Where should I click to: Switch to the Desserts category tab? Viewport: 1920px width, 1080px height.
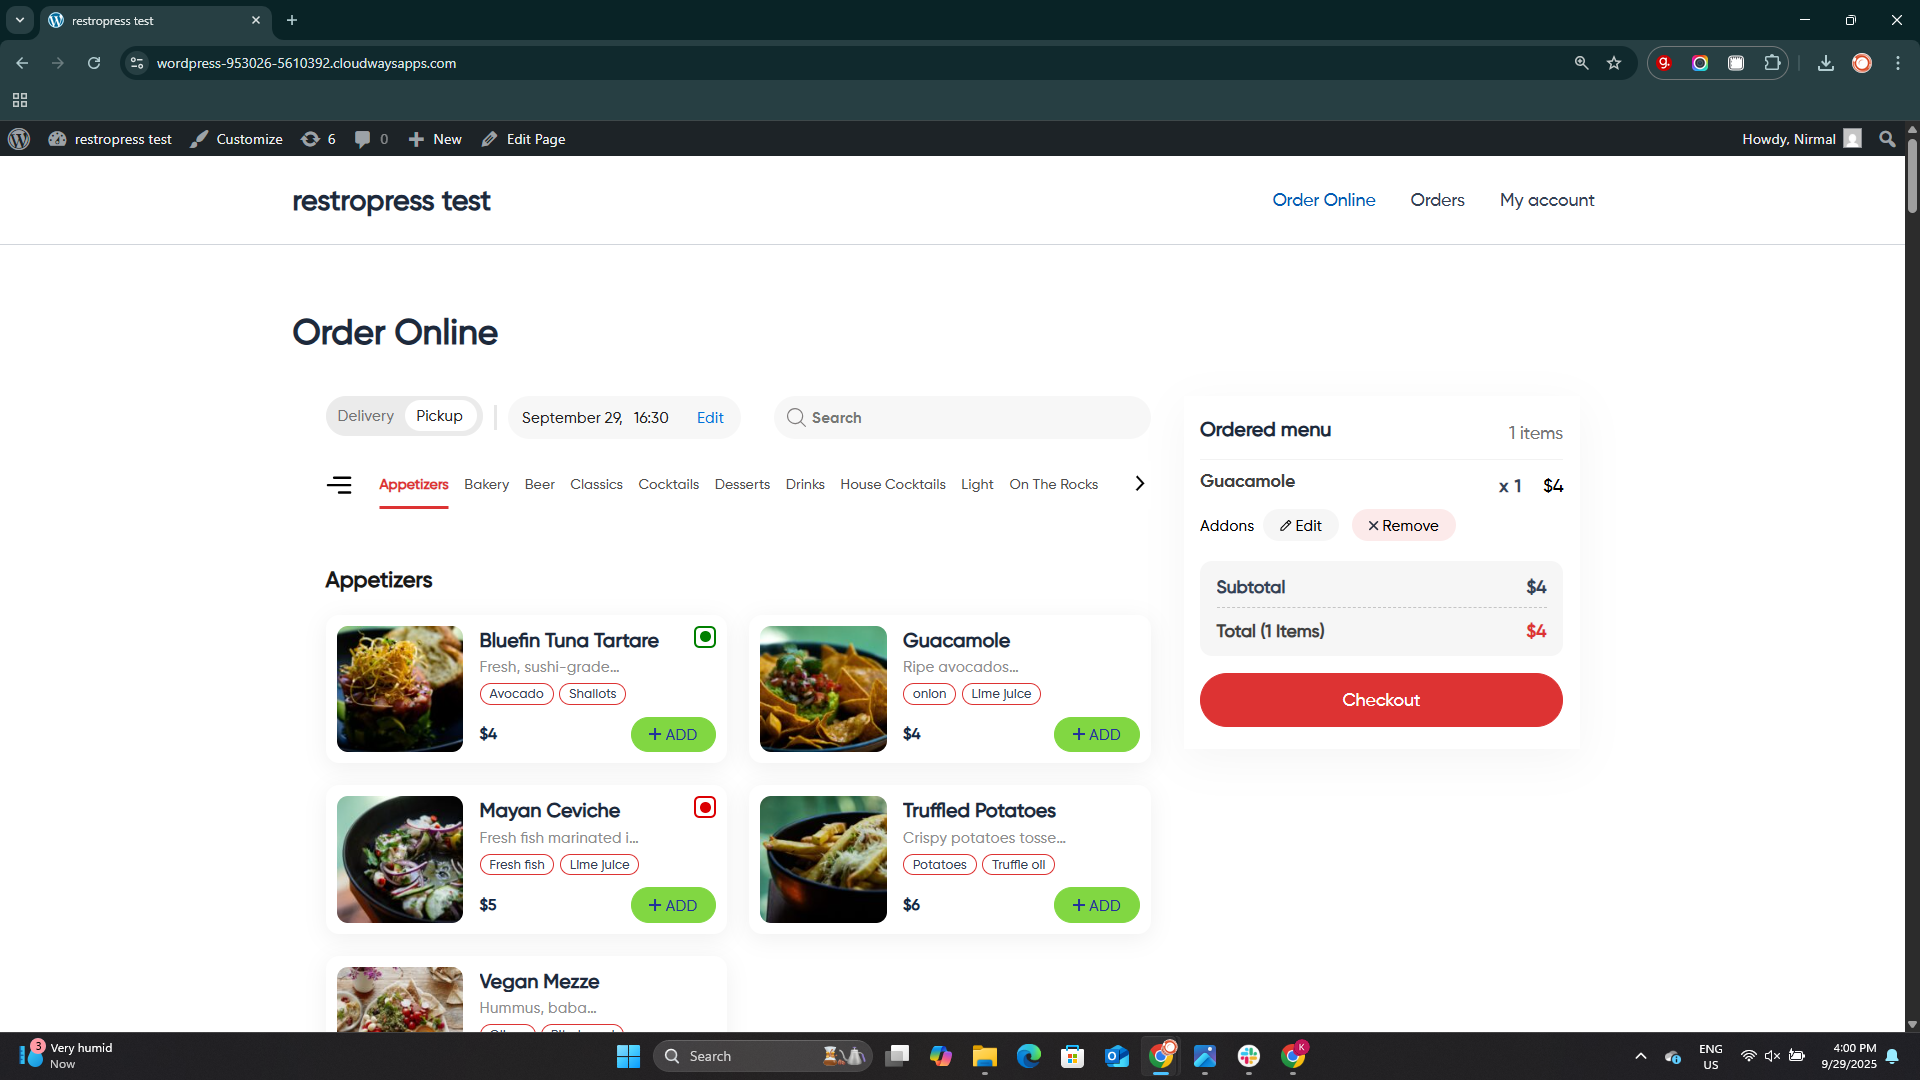coord(742,484)
